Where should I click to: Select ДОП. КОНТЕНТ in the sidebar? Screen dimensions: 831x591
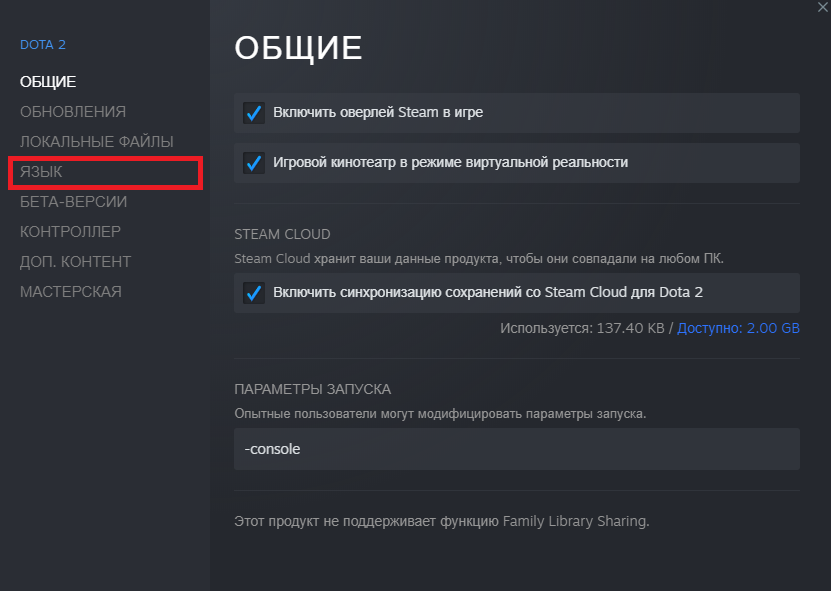(x=75, y=262)
